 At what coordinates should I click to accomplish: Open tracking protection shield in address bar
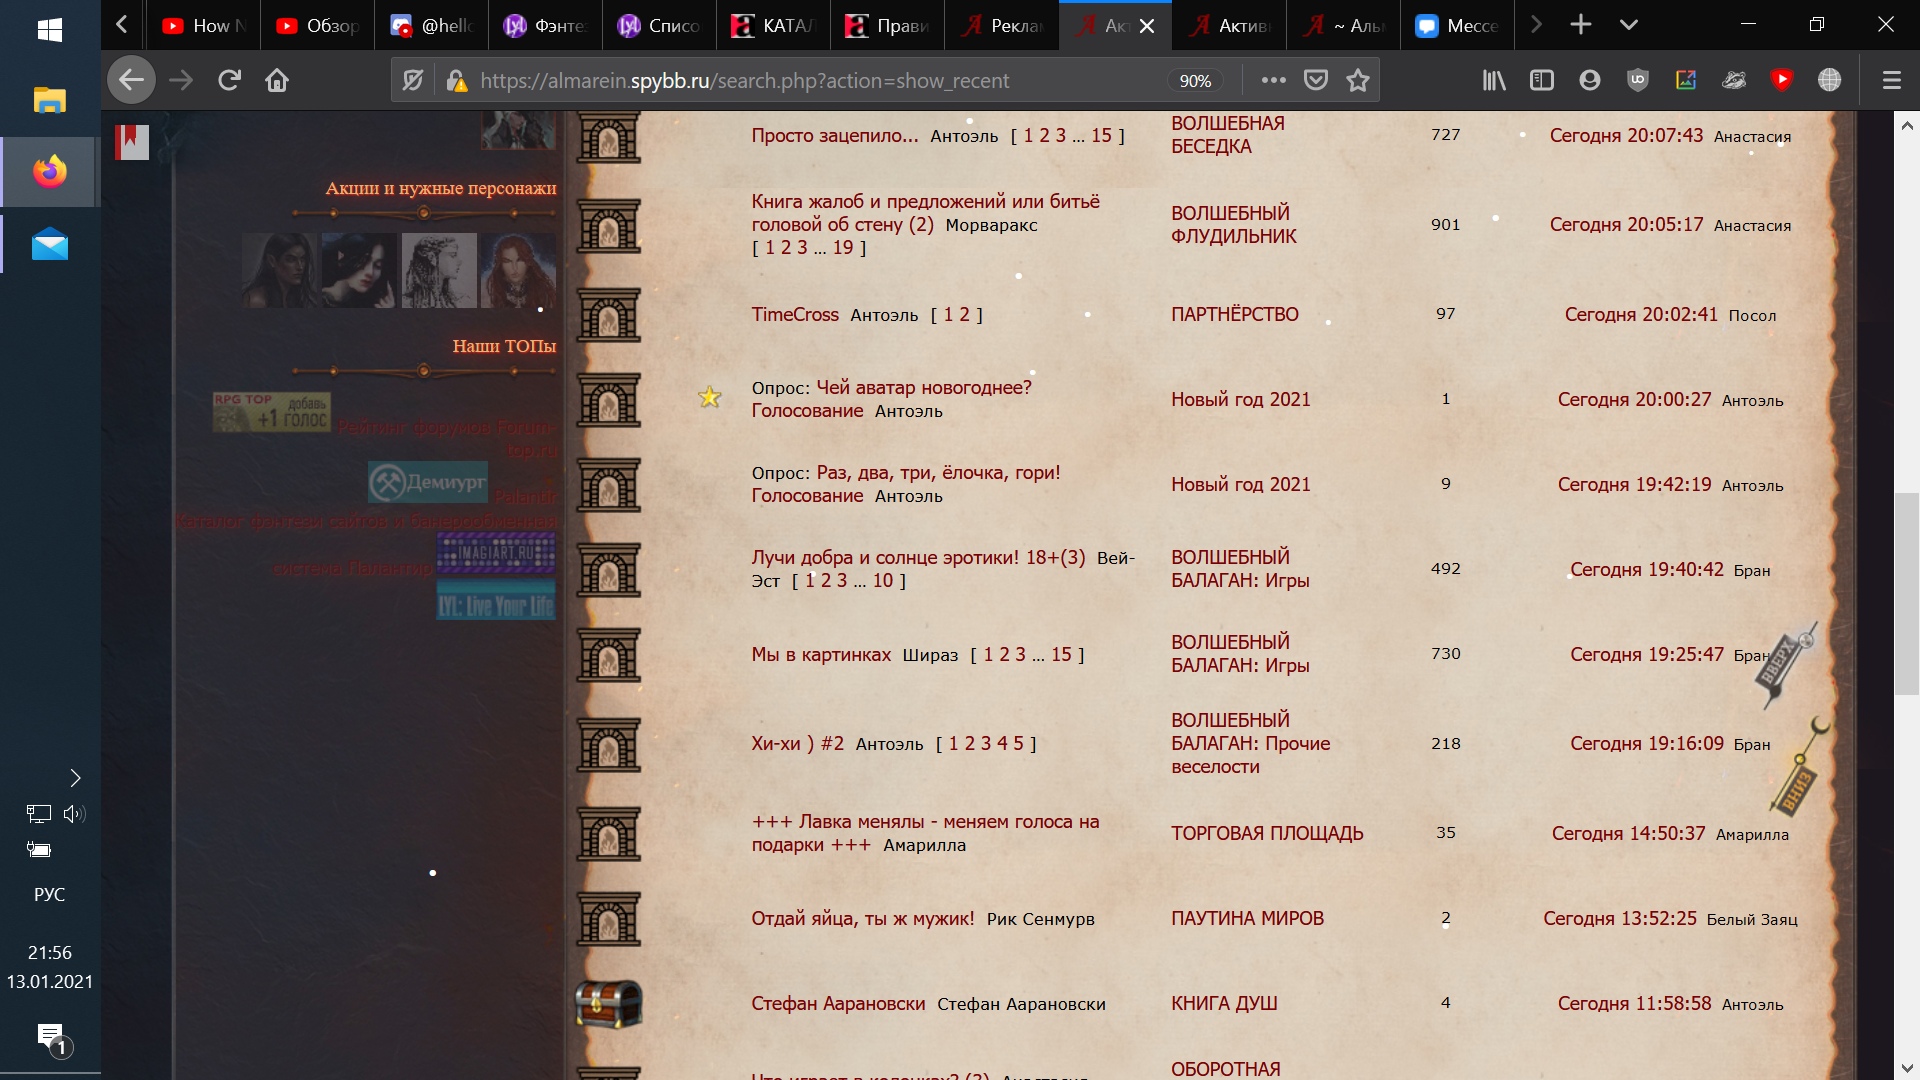coord(412,80)
